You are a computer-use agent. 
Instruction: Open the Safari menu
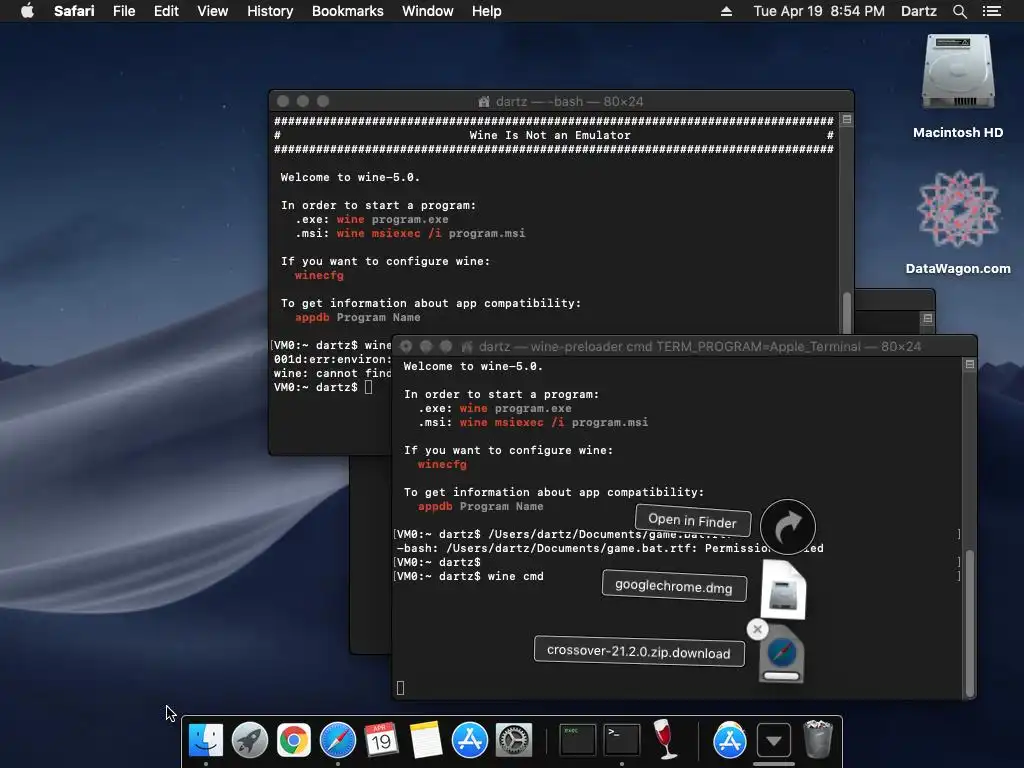tap(74, 11)
